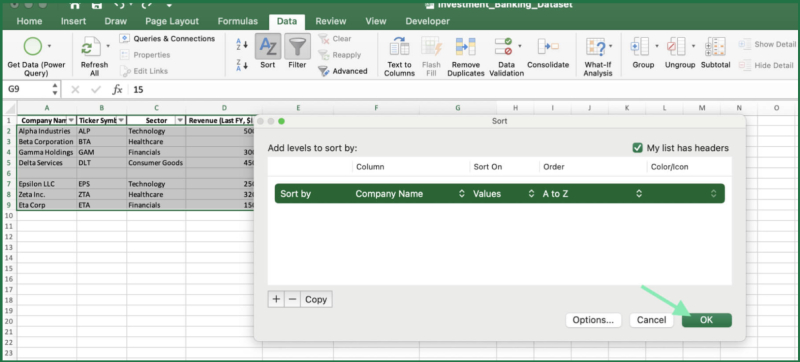Click the Name Box showing G9

pos(27,90)
